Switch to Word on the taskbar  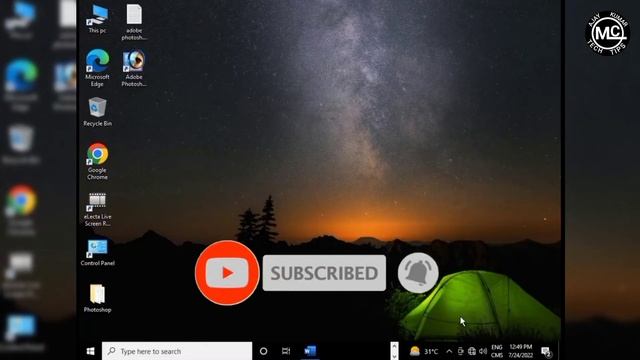[x=310, y=351]
